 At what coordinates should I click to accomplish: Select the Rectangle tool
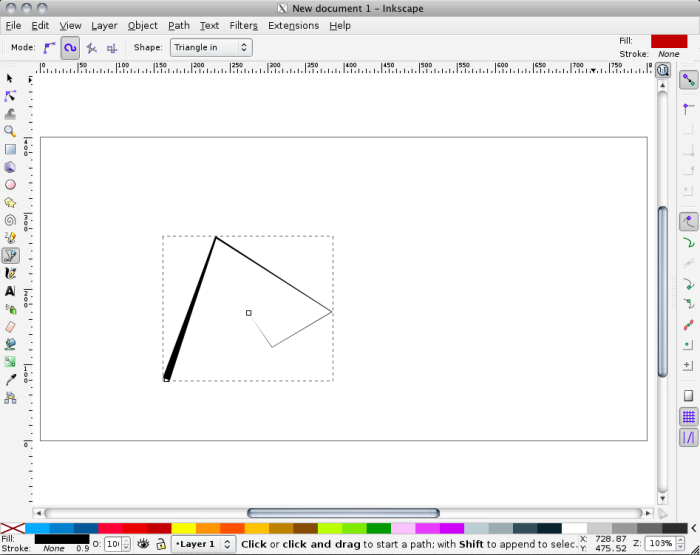tap(10, 149)
